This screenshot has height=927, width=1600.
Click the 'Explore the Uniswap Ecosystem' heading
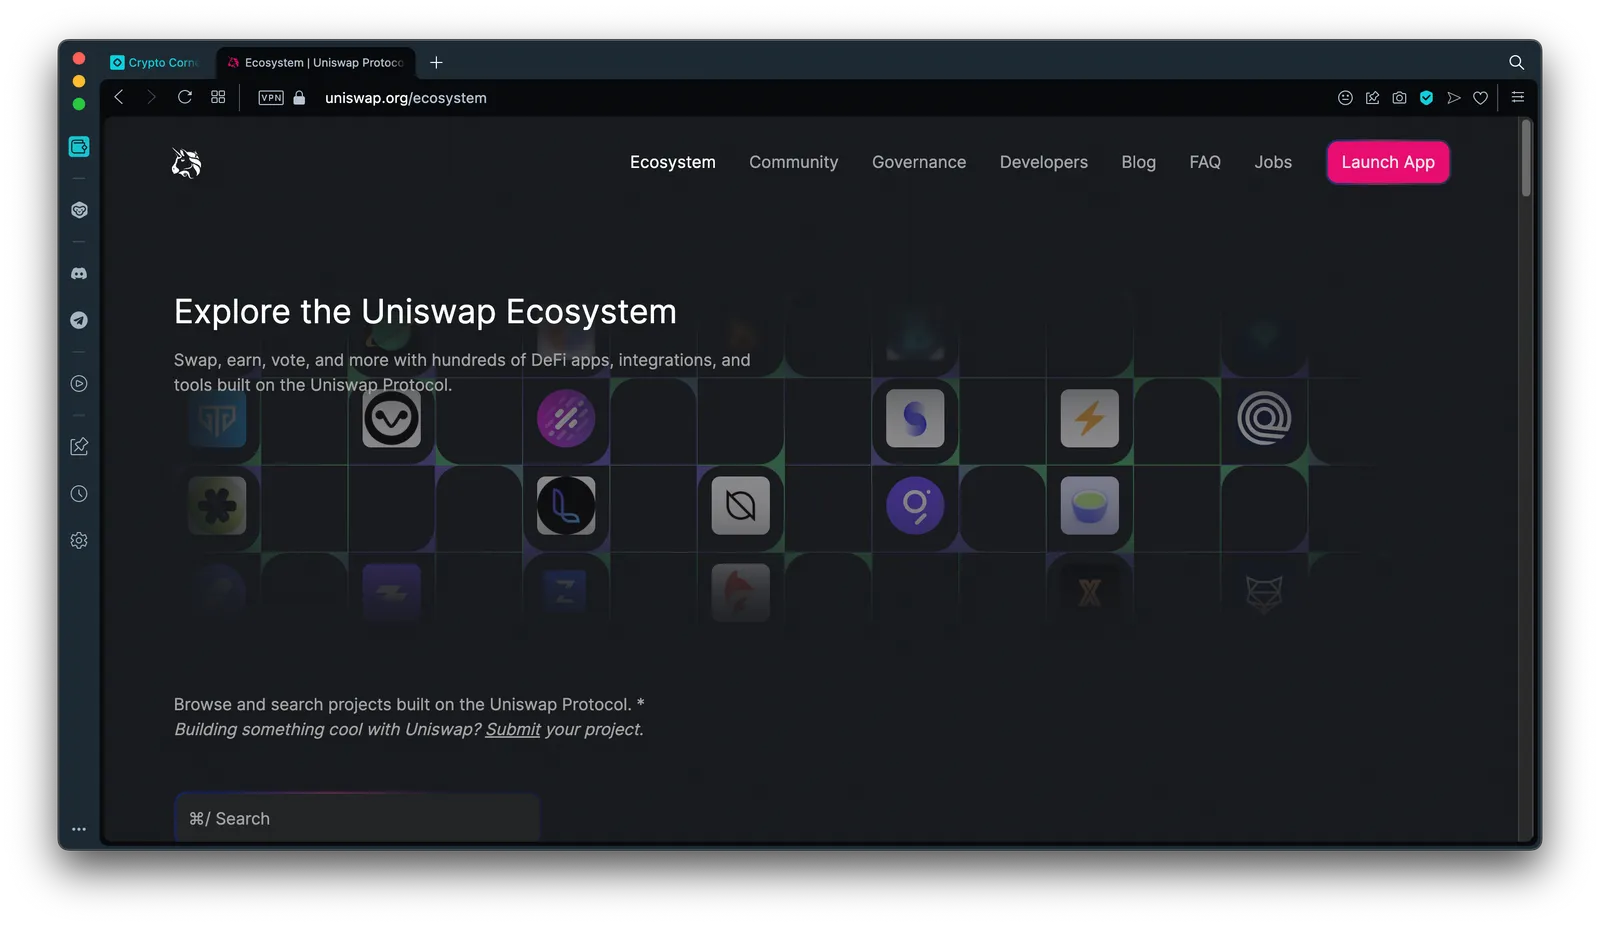pyautogui.click(x=425, y=312)
